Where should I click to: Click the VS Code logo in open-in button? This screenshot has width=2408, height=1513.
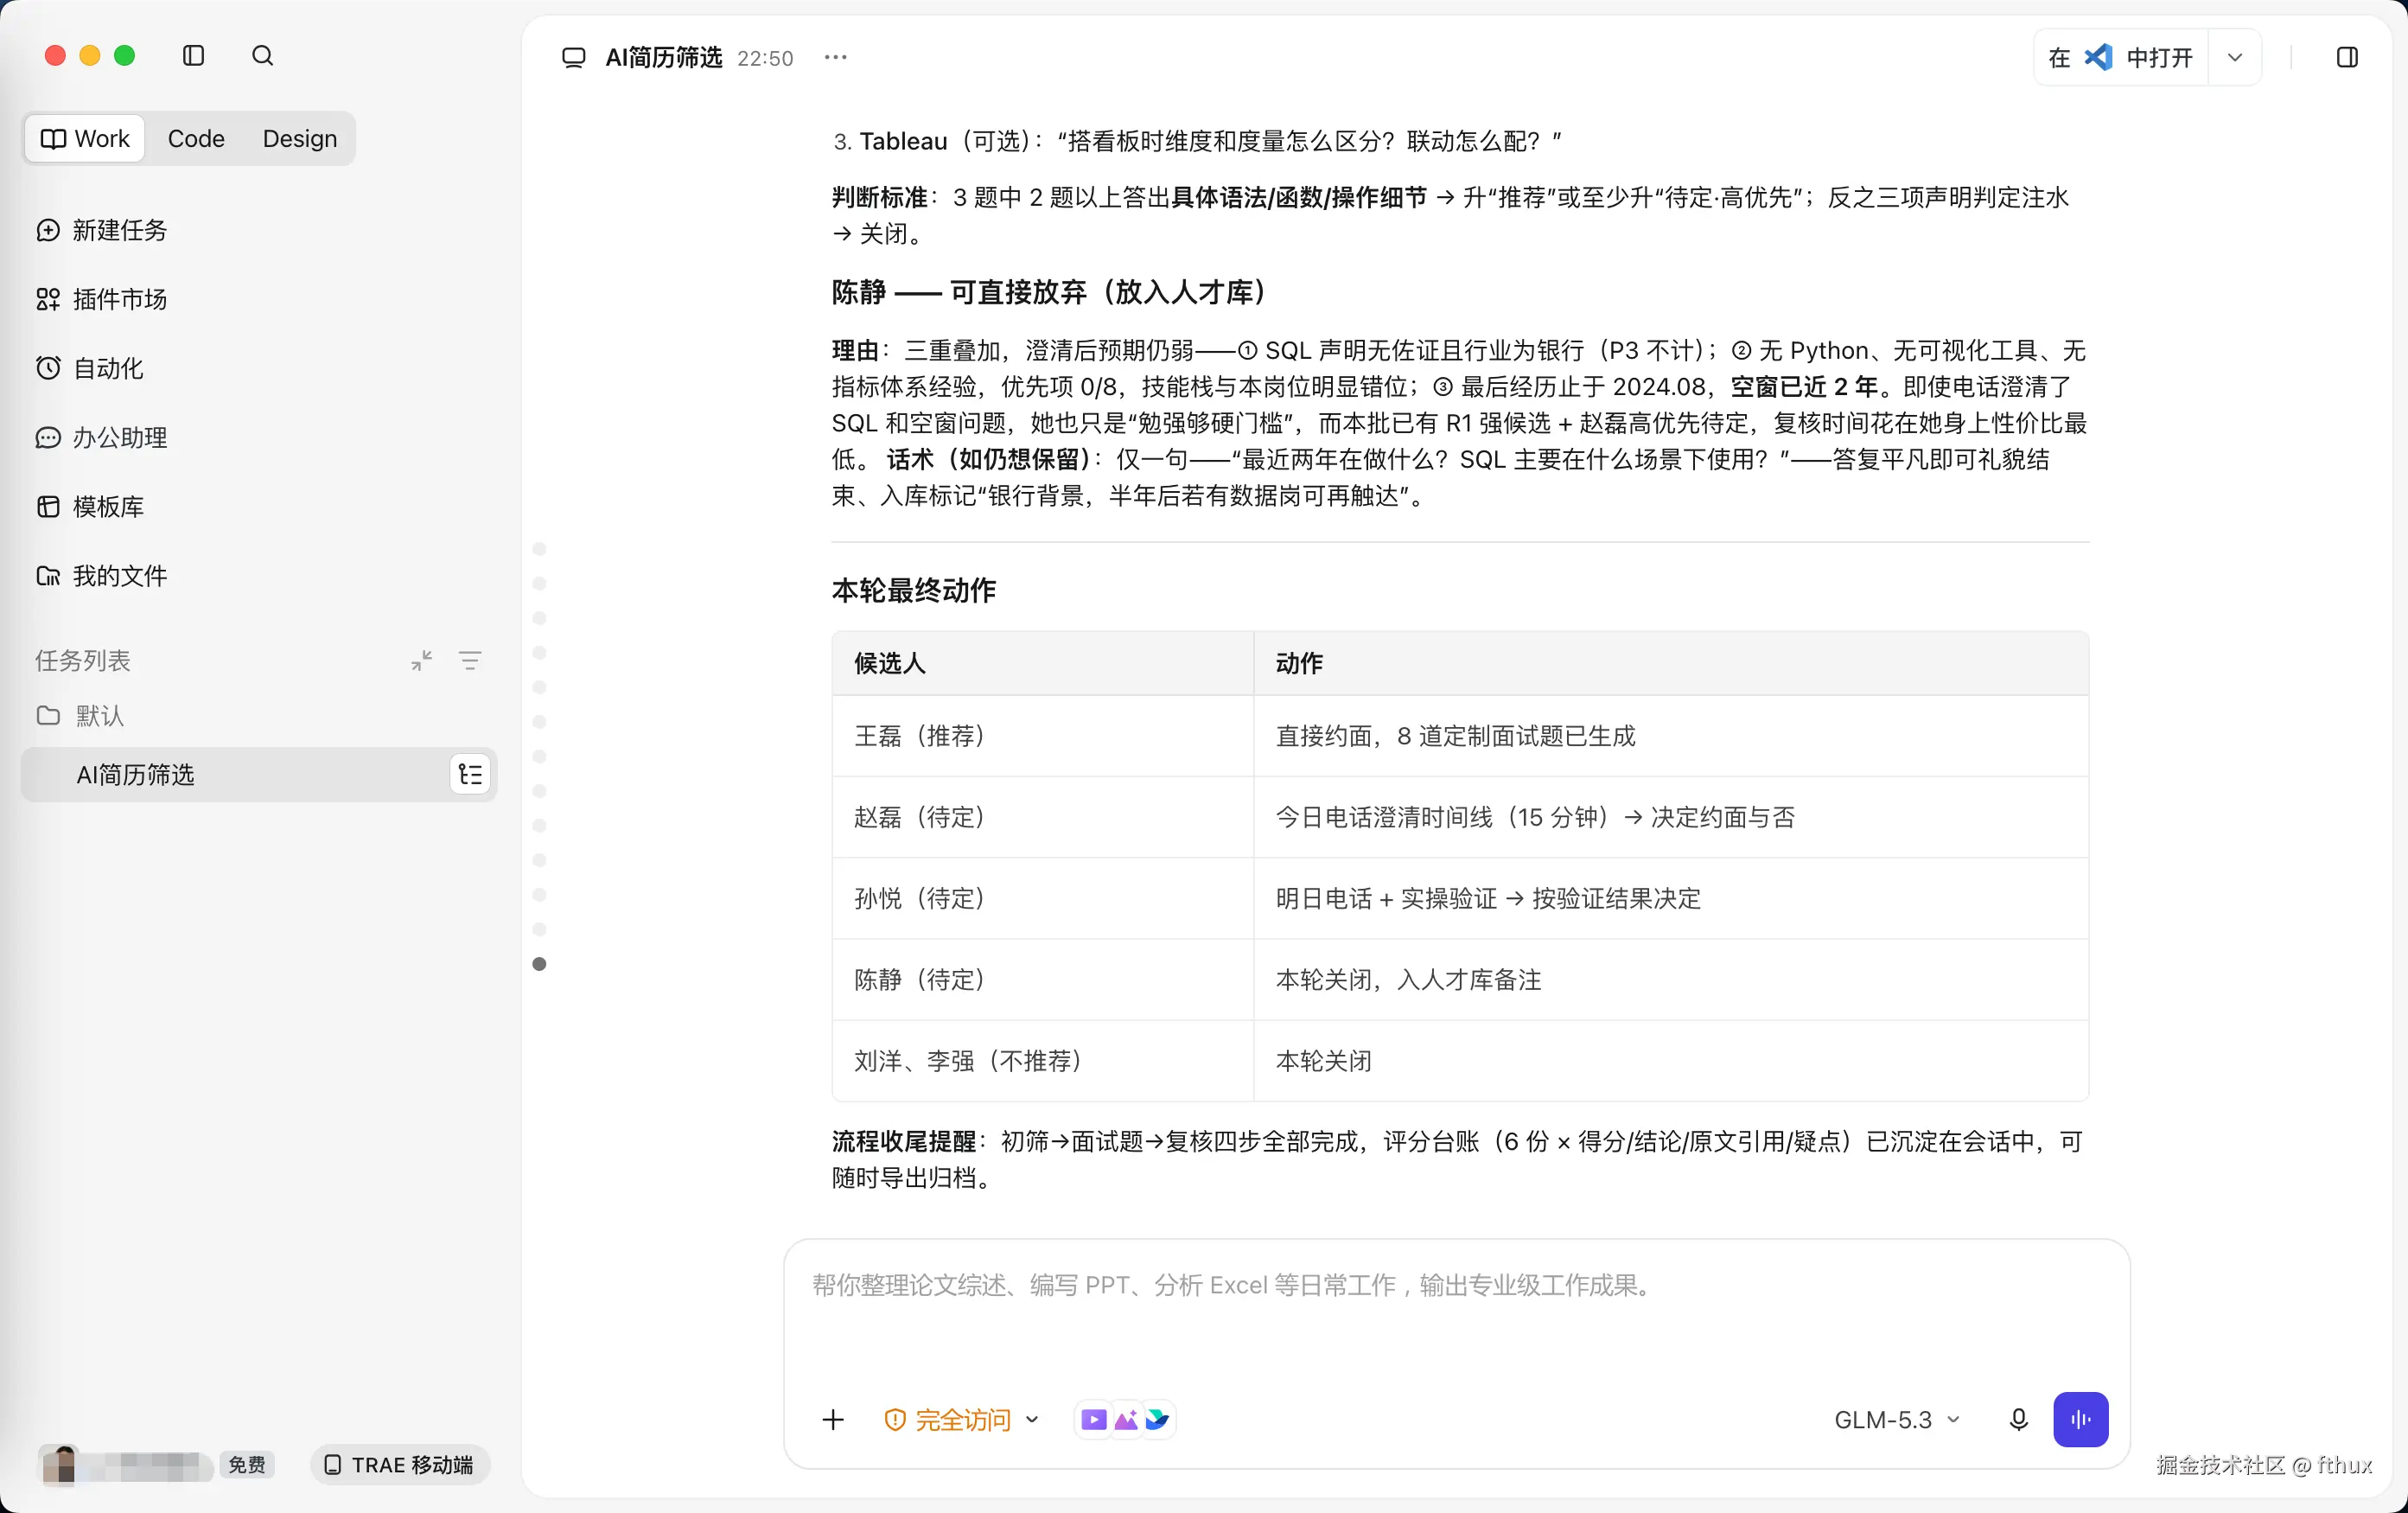click(x=2098, y=58)
